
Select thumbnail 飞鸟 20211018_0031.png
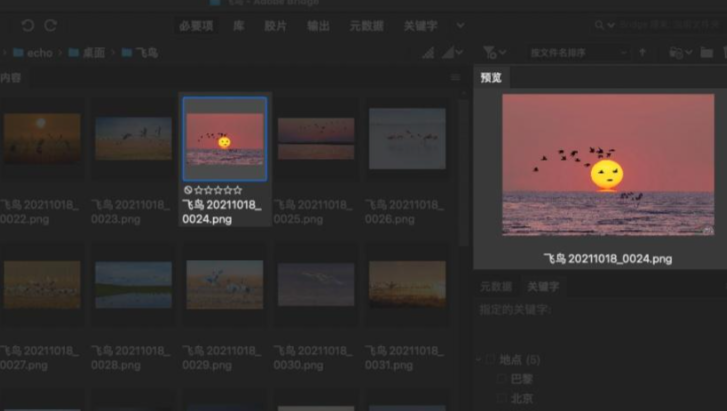(x=408, y=284)
